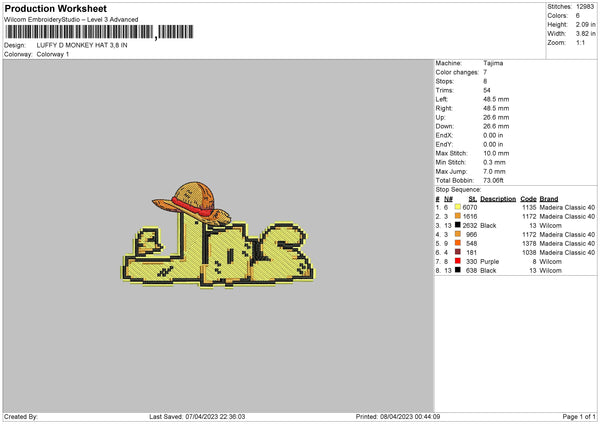Screen dimensions: 600x424
Task: Click the Min Stitch value 0.3 mm
Action: click(494, 162)
